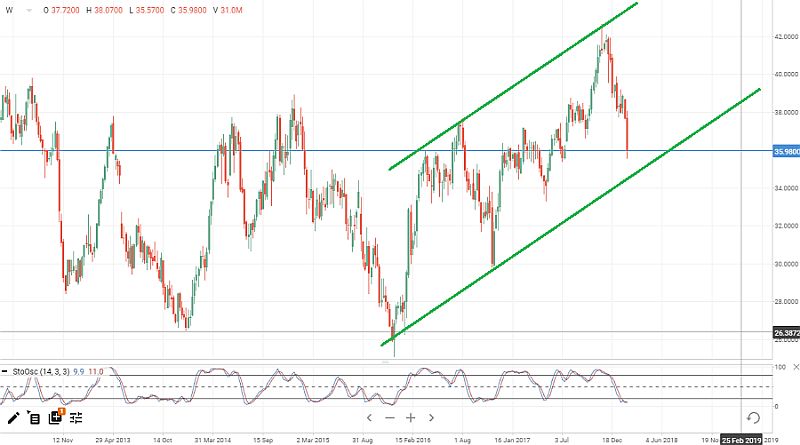This screenshot has height=445, width=800.
Task: Click the 2 Mar 2015 date label
Action: [312, 440]
